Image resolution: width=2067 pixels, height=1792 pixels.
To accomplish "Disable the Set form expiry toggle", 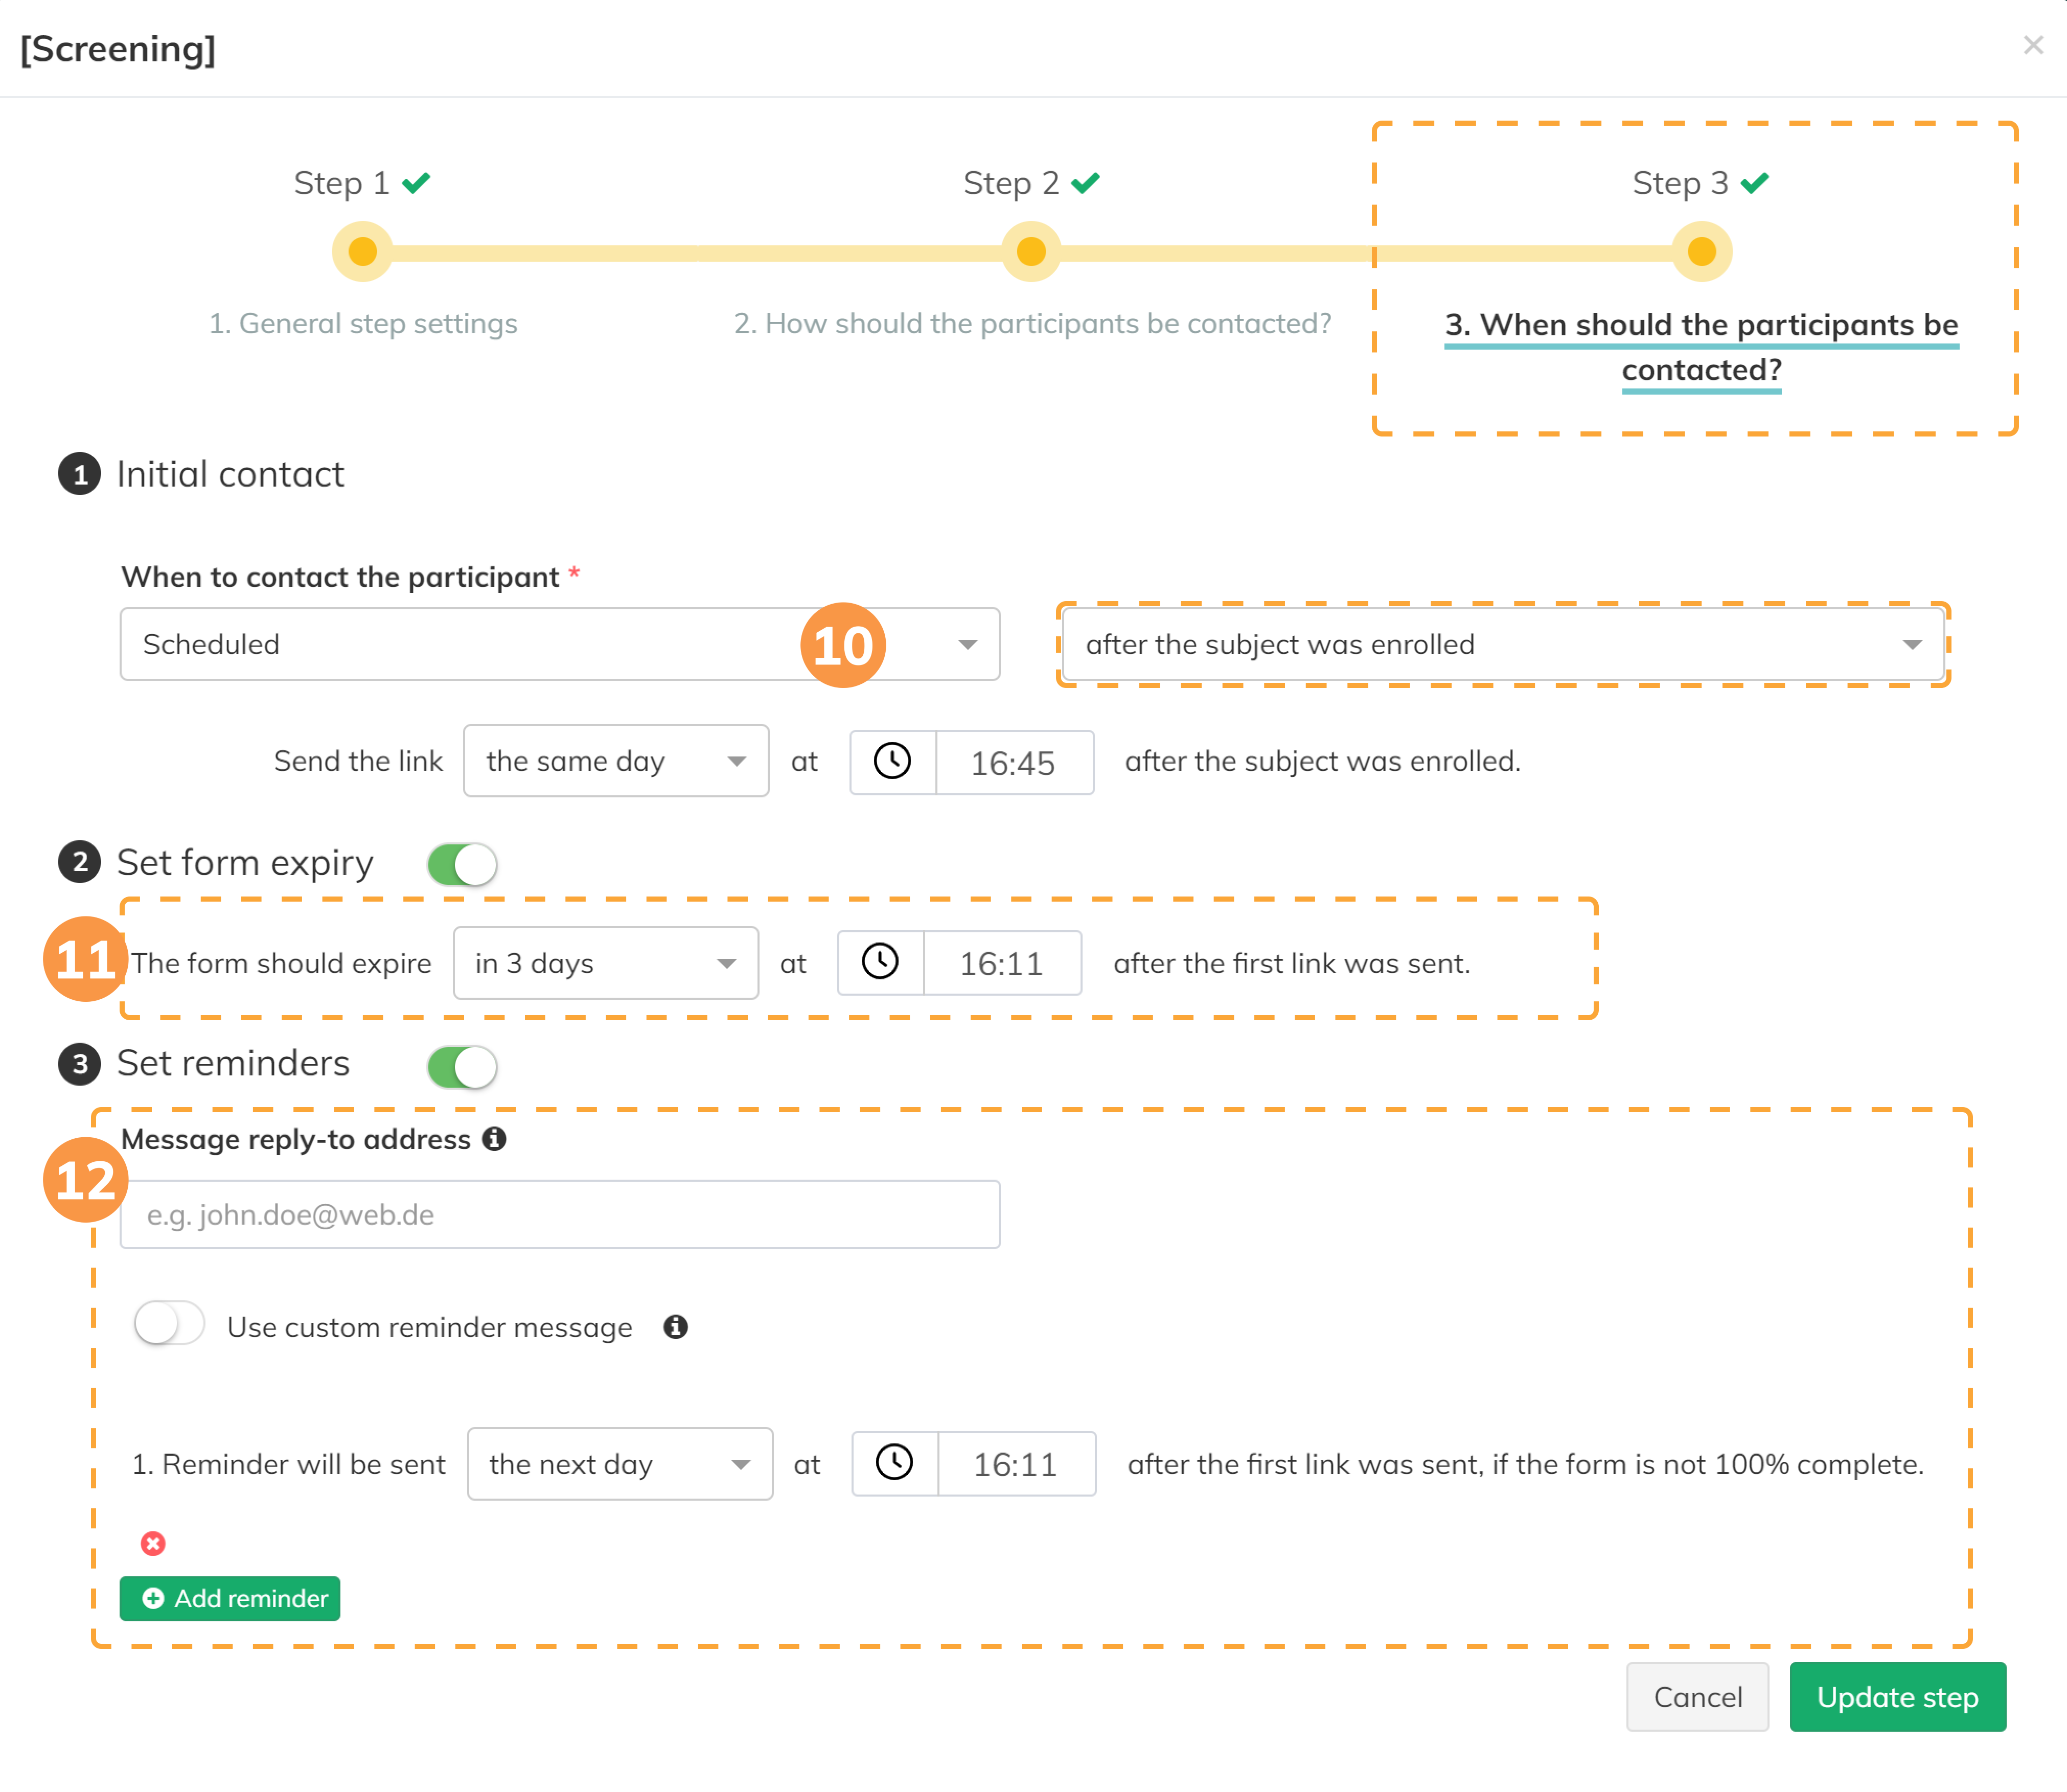I will pyautogui.click(x=462, y=864).
